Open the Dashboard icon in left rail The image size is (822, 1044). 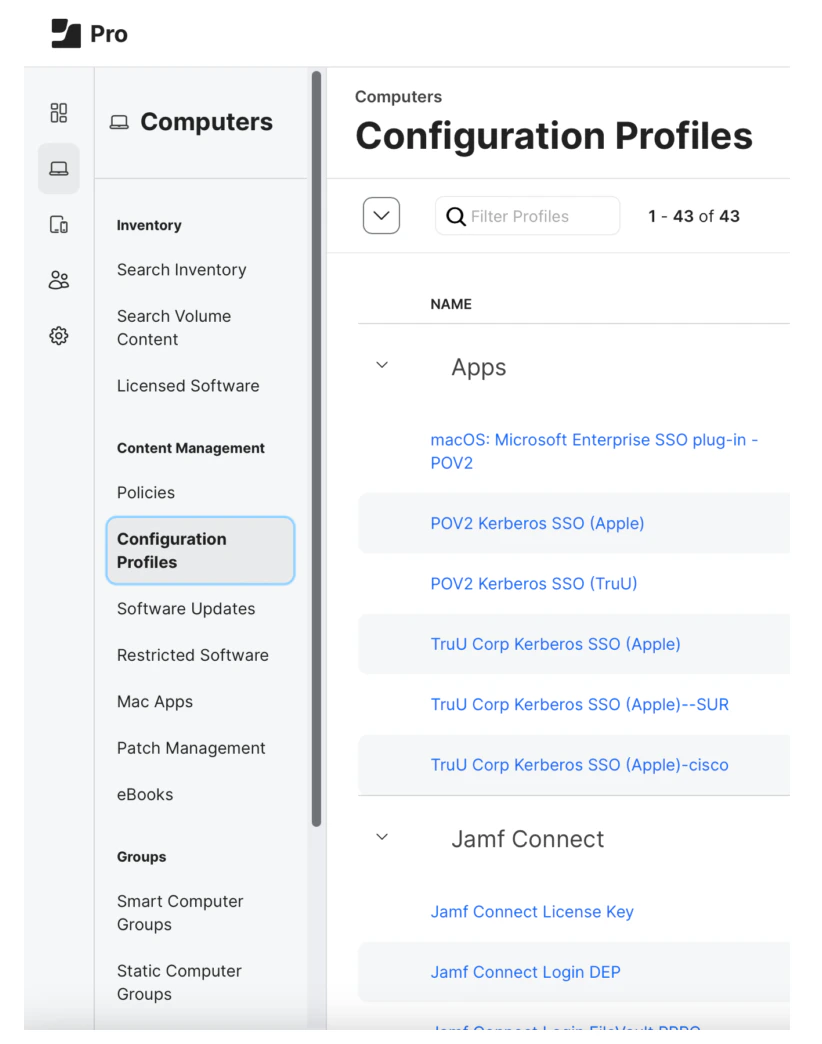pos(59,113)
